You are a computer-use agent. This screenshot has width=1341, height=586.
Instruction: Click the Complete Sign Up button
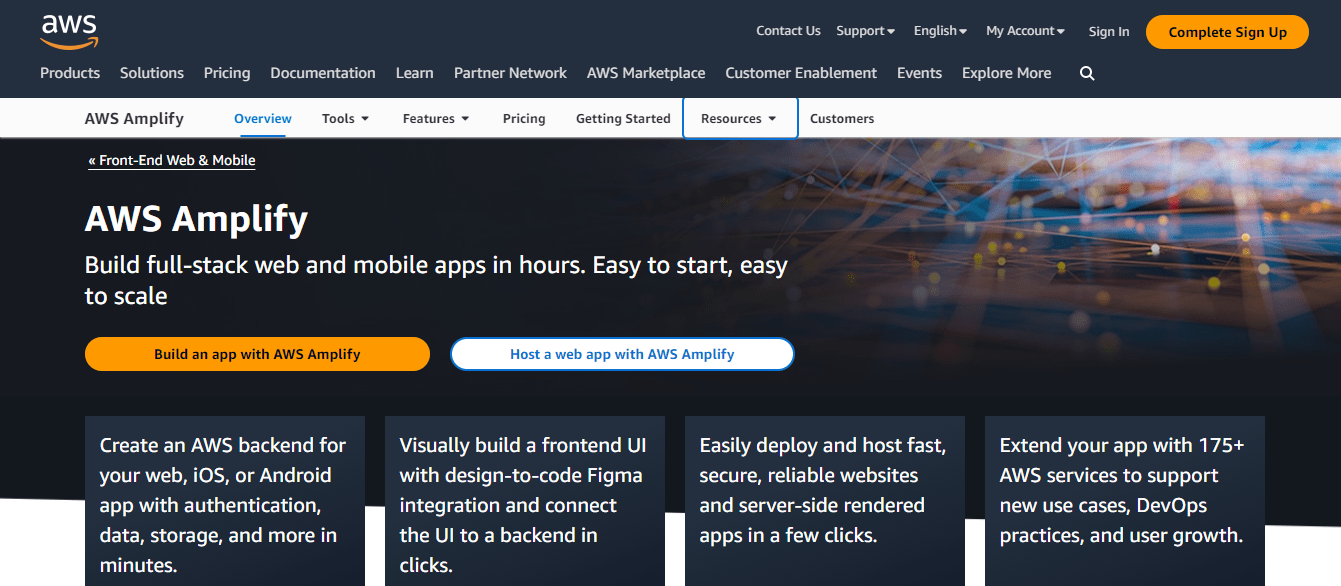point(1227,31)
